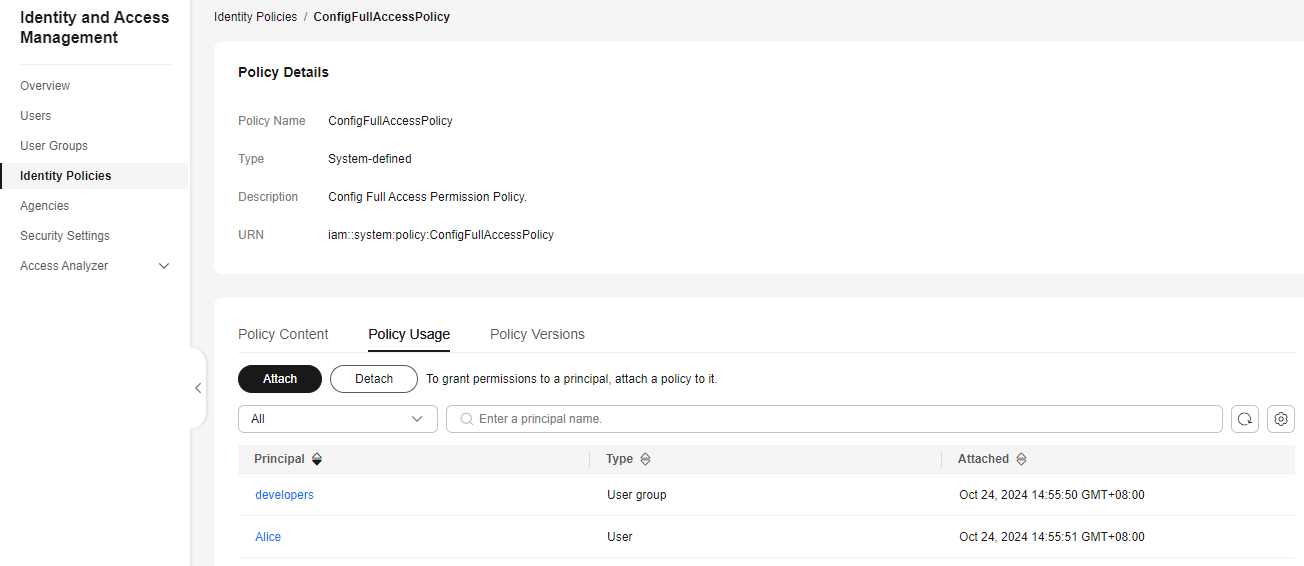Switch to the Policy Content tab
This screenshot has width=1304, height=566.
coord(283,334)
